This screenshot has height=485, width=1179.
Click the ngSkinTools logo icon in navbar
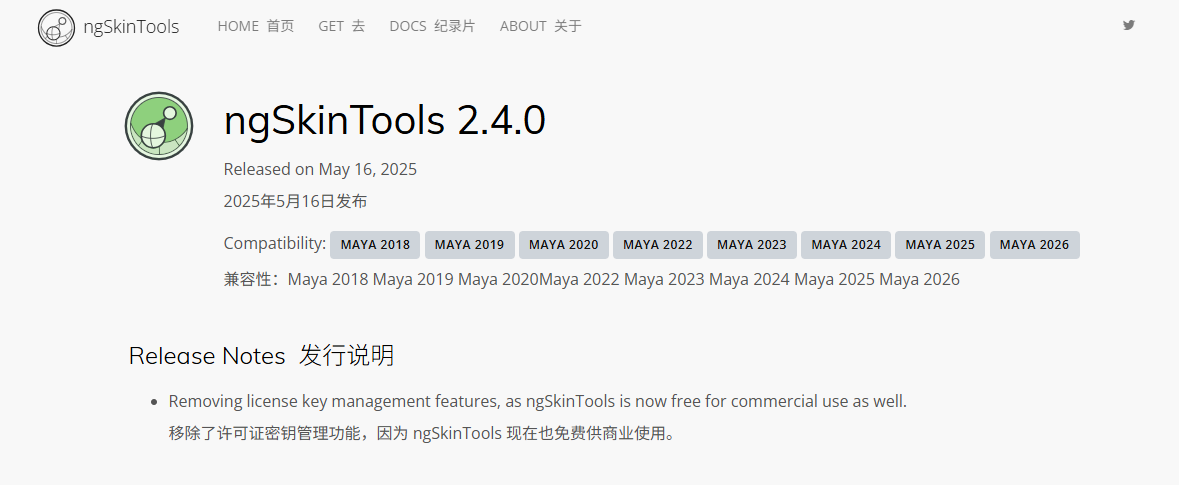pyautogui.click(x=57, y=27)
